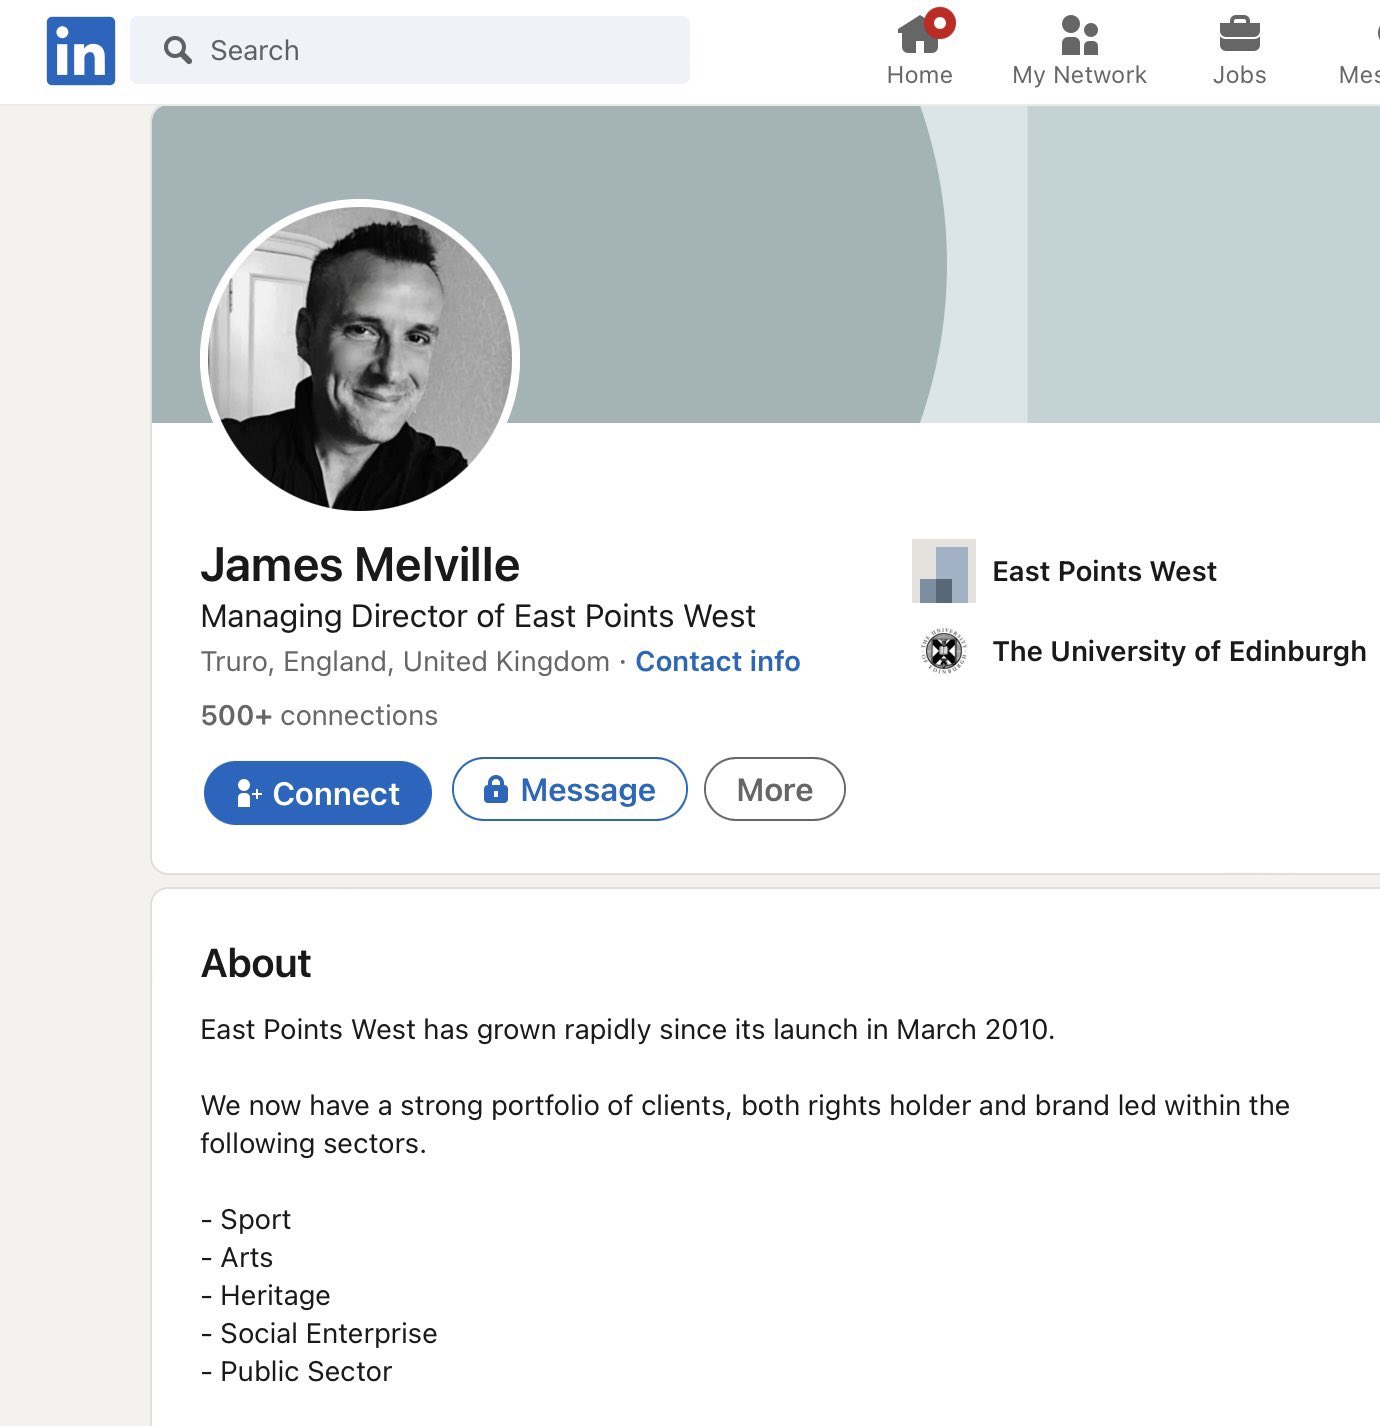Click the locked Message button
The height and width of the screenshot is (1426, 1380).
(x=570, y=789)
